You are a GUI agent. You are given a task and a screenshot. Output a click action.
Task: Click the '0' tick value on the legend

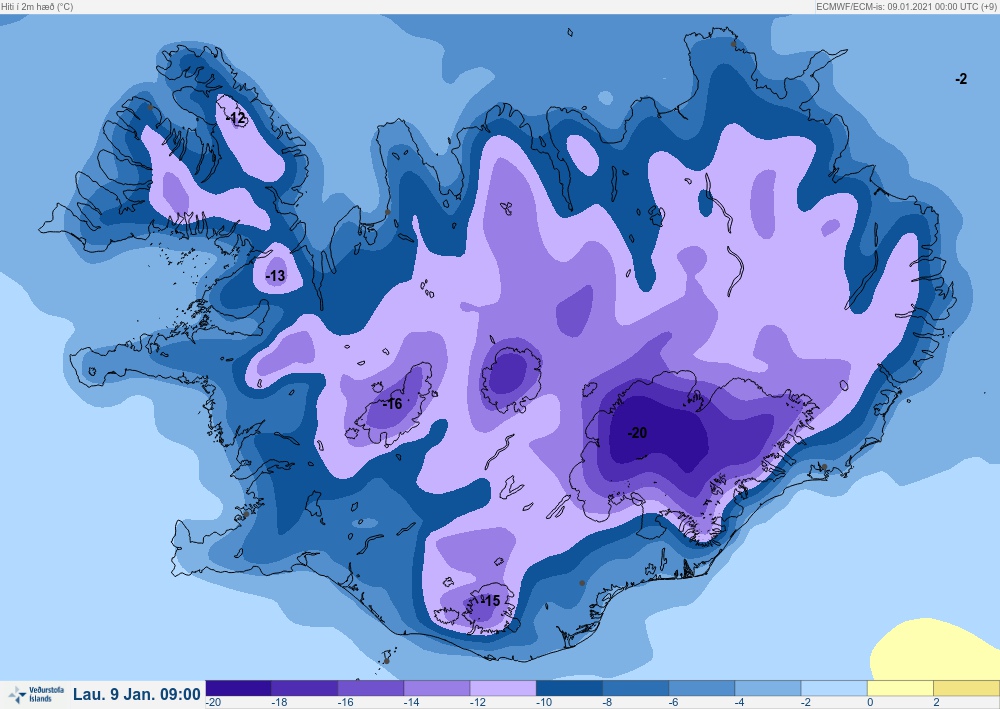[870, 703]
